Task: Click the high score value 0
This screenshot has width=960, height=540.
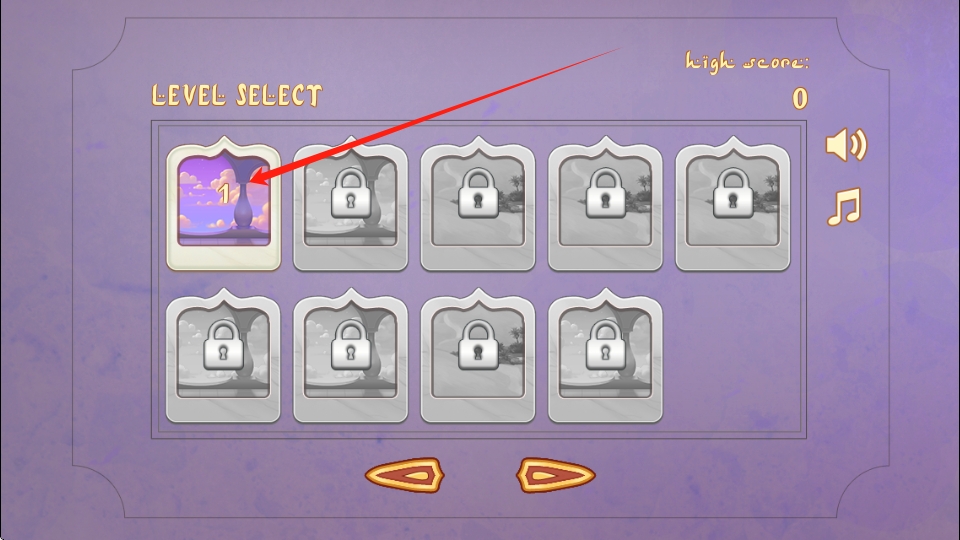Action: tap(800, 99)
